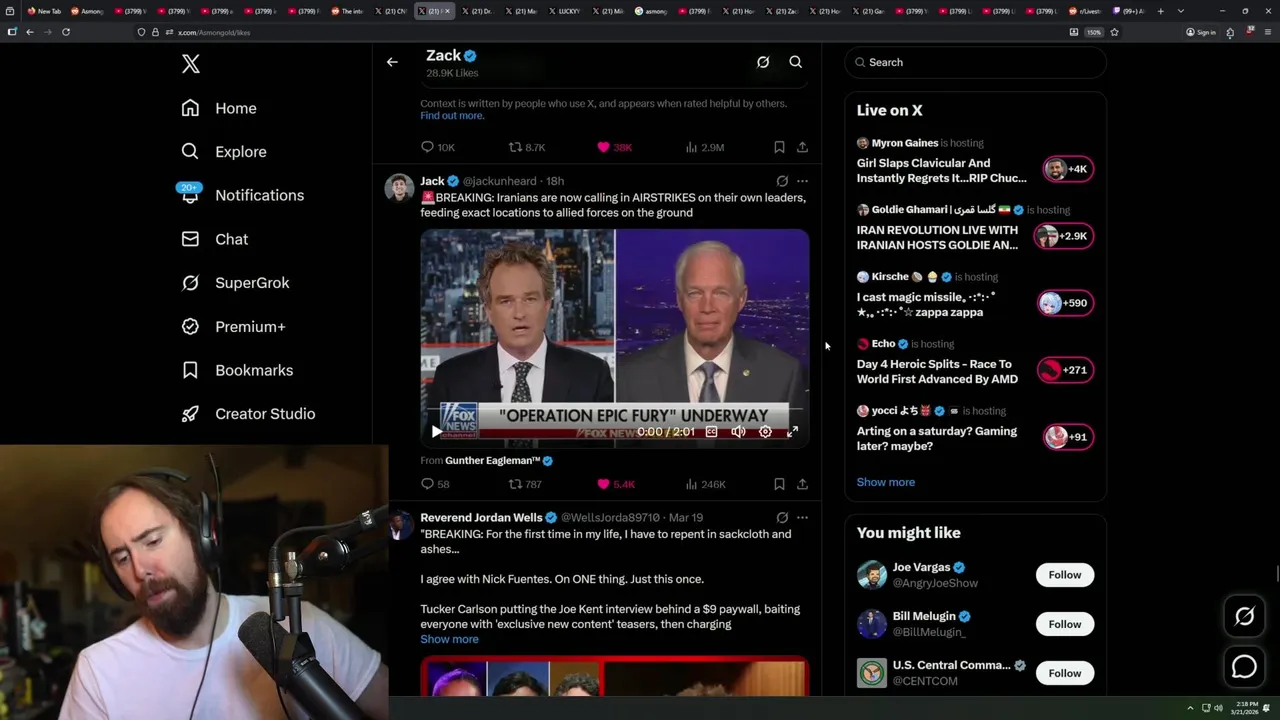Image resolution: width=1280 pixels, height=720 pixels.
Task: Open the Home page
Action: tap(219, 108)
